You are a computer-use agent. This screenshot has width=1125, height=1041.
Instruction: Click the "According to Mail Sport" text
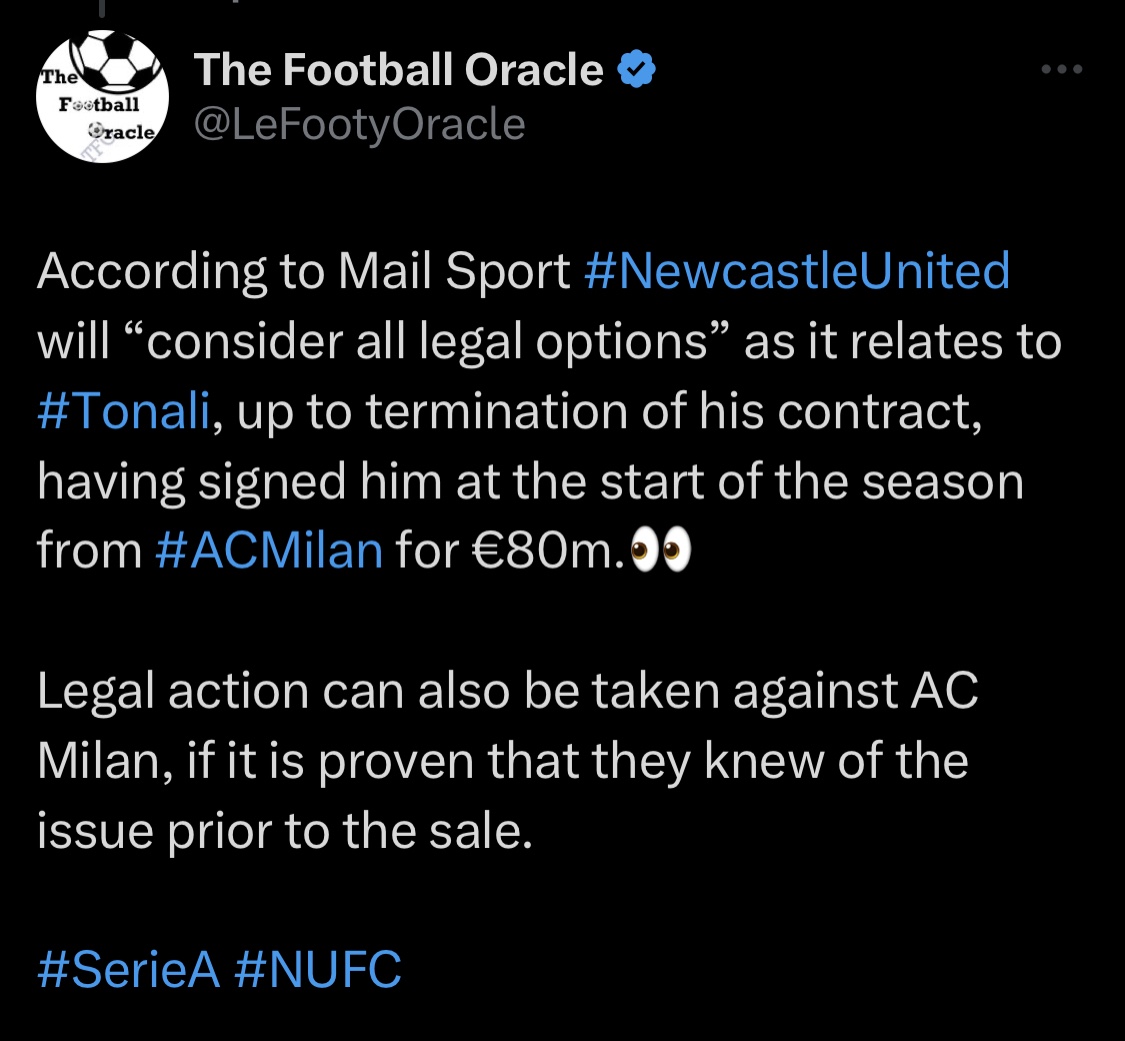pyautogui.click(x=303, y=272)
